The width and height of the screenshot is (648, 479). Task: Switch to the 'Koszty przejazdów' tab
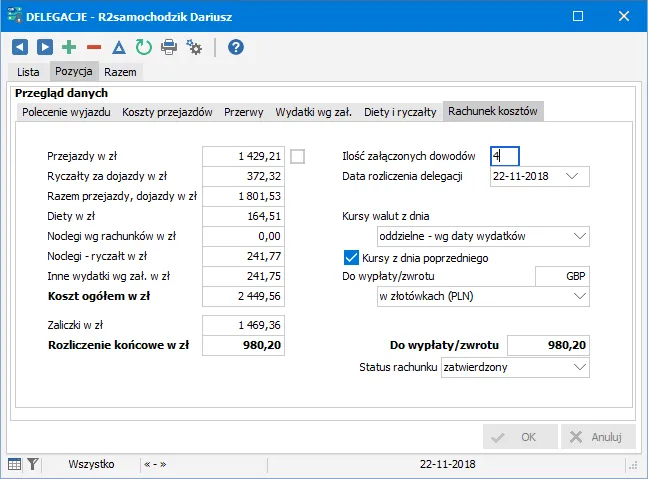(x=167, y=112)
